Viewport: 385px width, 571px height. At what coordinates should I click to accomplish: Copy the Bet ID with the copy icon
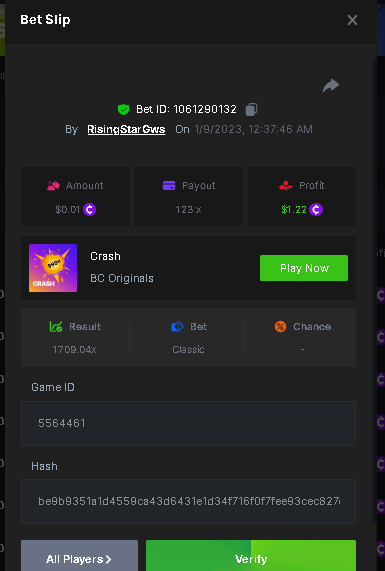tap(251, 109)
